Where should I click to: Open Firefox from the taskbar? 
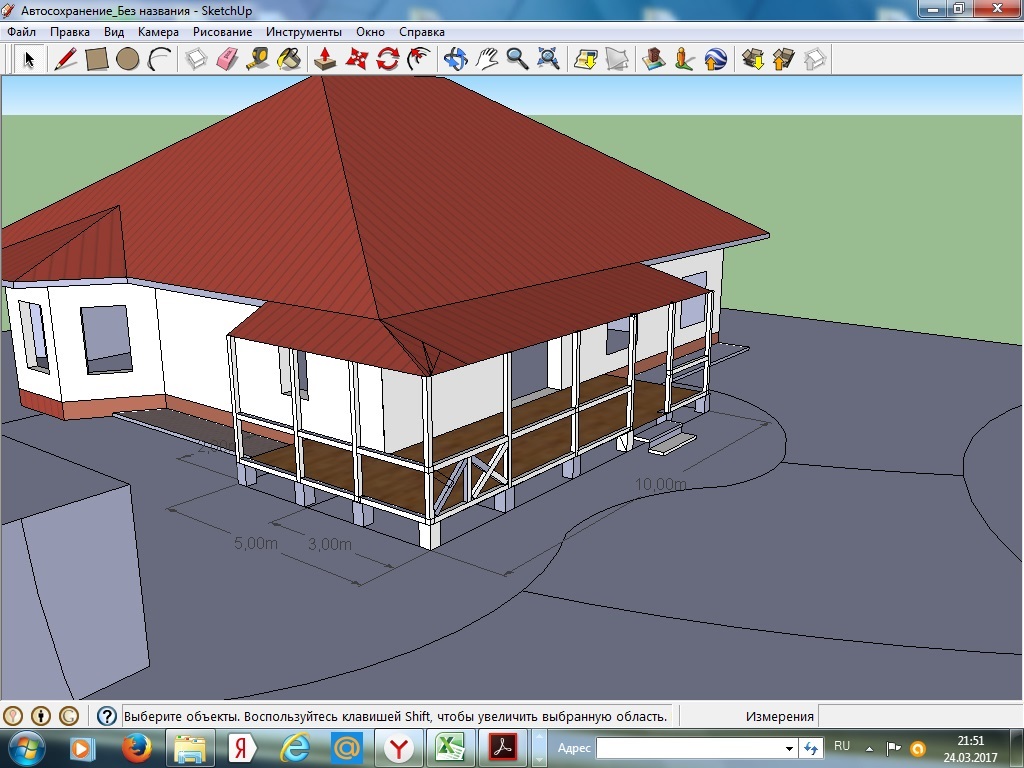coord(136,747)
